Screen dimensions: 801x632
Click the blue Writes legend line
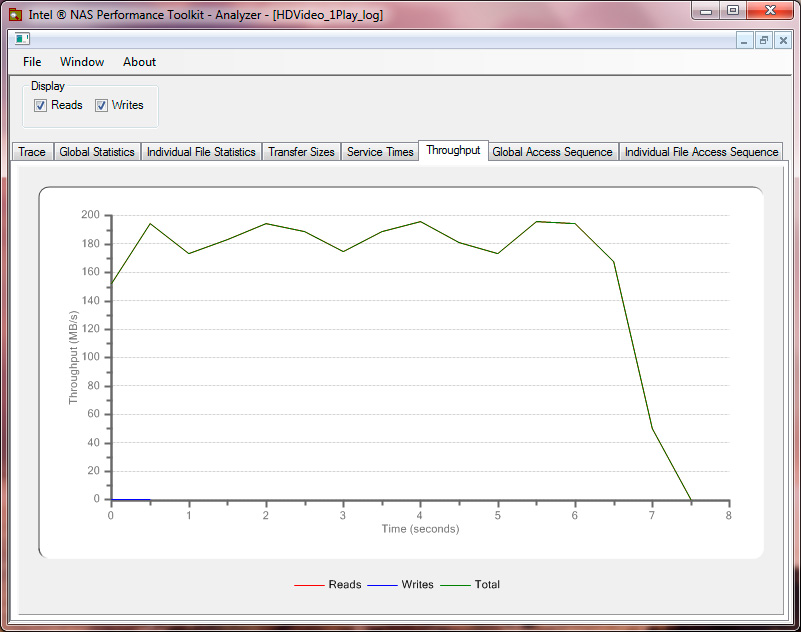382,585
